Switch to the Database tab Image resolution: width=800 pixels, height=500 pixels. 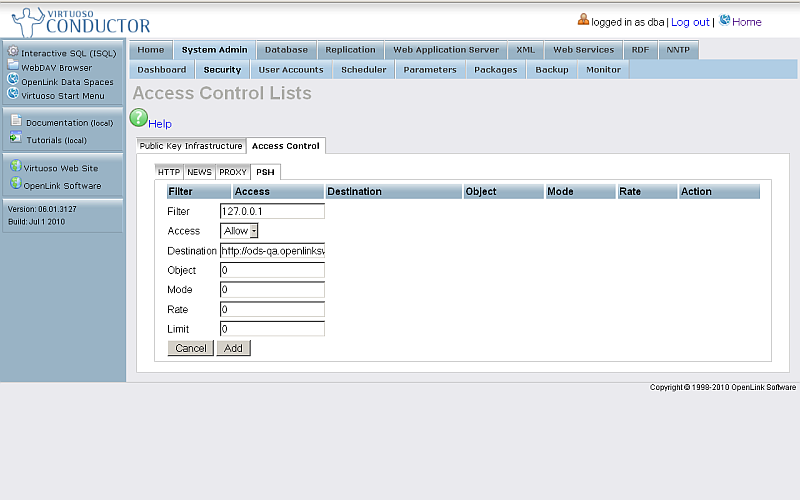tap(286, 50)
